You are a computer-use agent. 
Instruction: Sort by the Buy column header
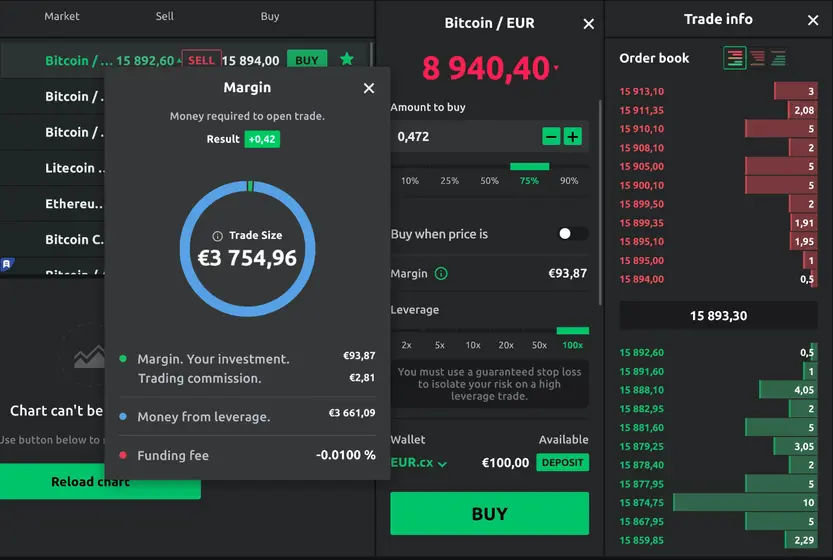pyautogui.click(x=270, y=16)
